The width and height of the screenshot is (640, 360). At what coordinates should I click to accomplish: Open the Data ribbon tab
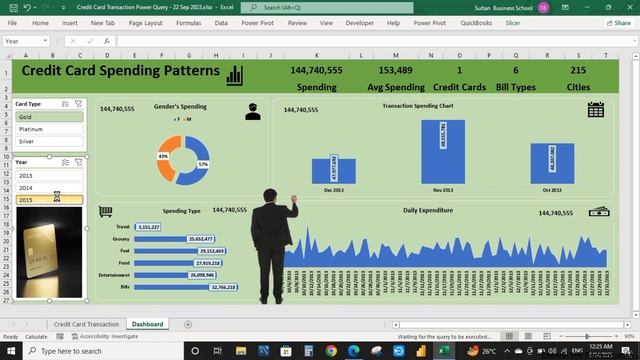pyautogui.click(x=221, y=23)
